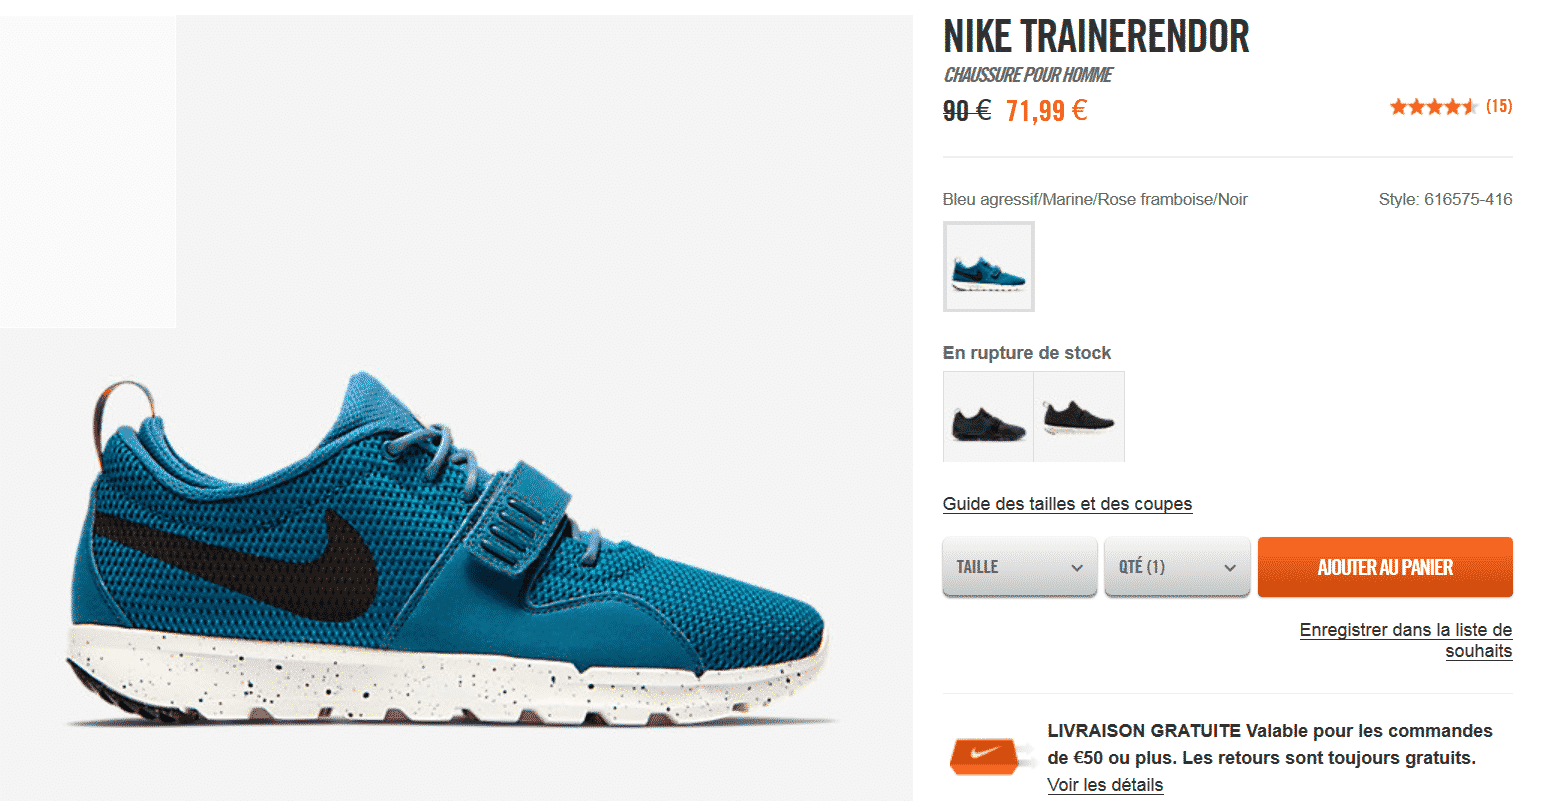Click the Nike Trainerendor product title
This screenshot has height=801, width=1551.
(x=1096, y=37)
